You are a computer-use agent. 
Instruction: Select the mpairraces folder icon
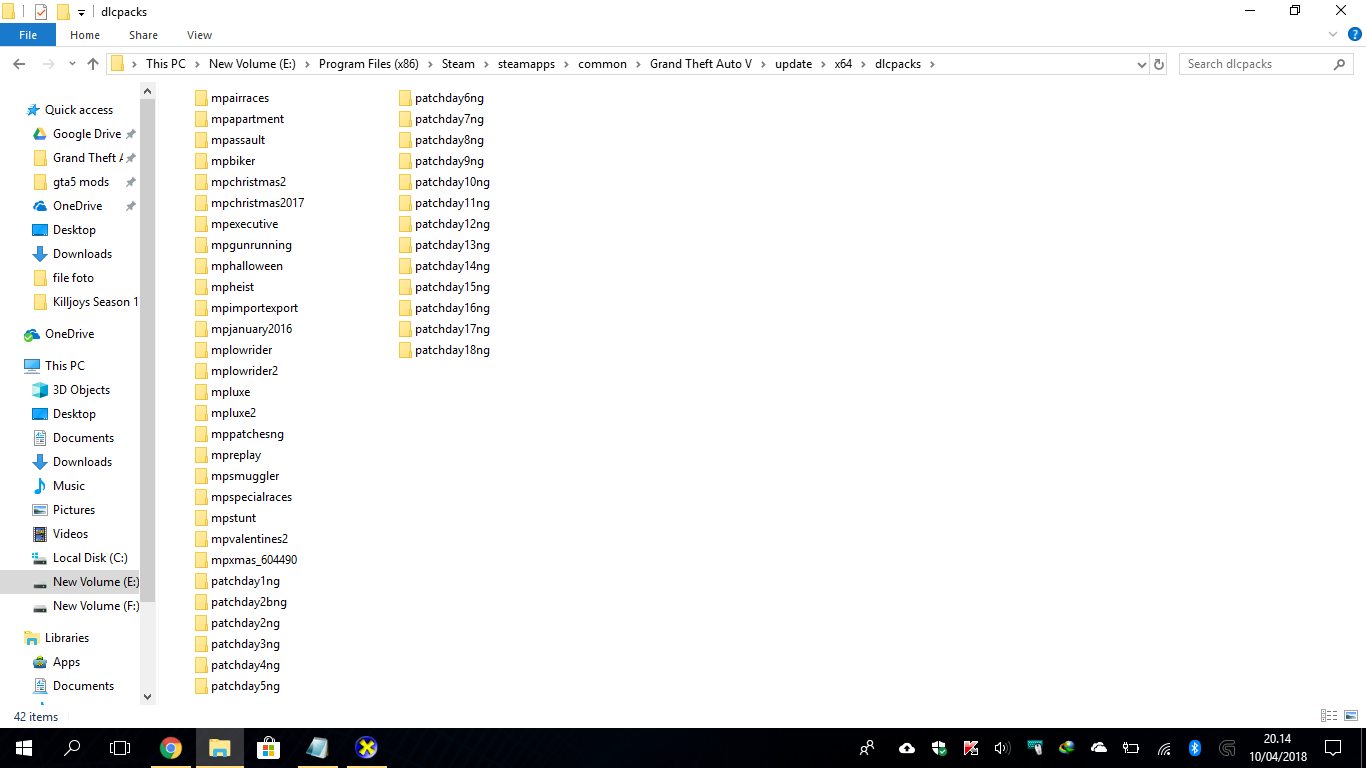point(201,98)
